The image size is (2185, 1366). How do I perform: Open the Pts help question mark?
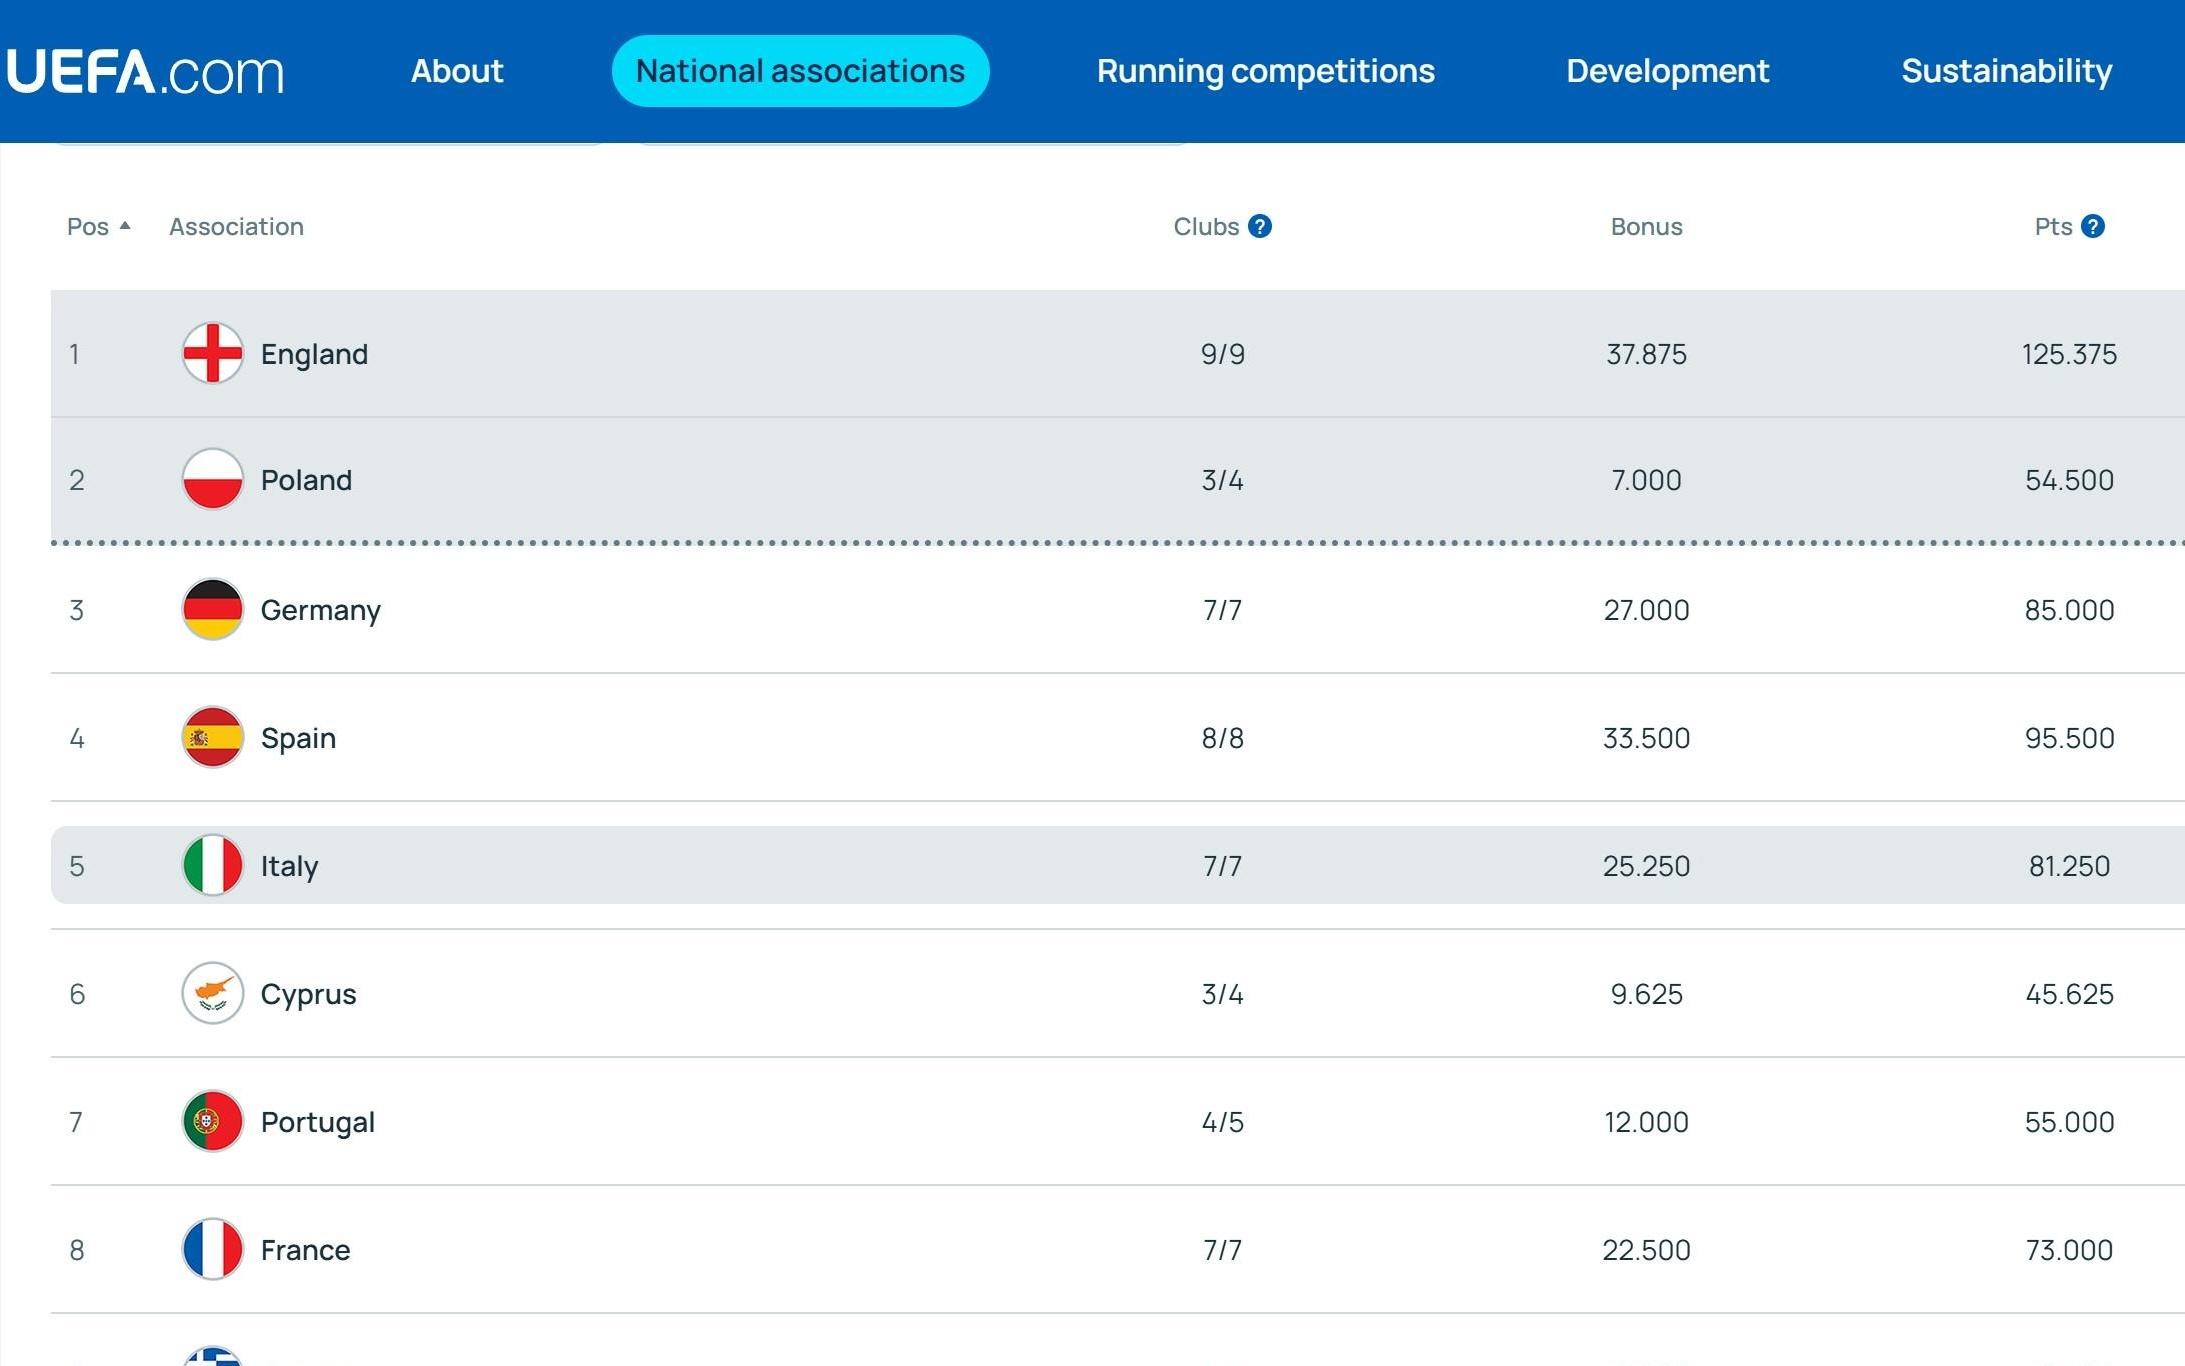coord(2093,226)
